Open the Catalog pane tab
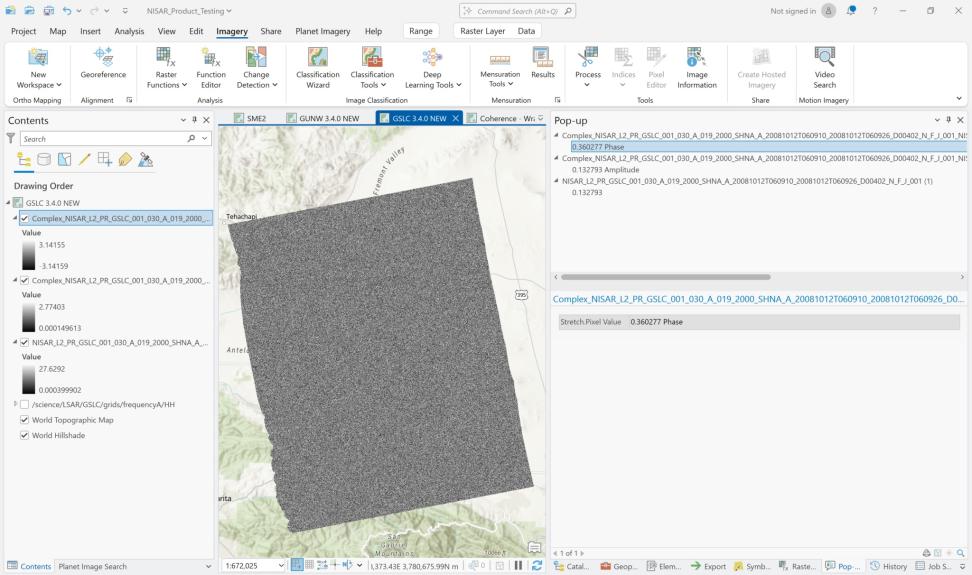Screen dimensions: 972x575 pyautogui.click(x=572, y=566)
